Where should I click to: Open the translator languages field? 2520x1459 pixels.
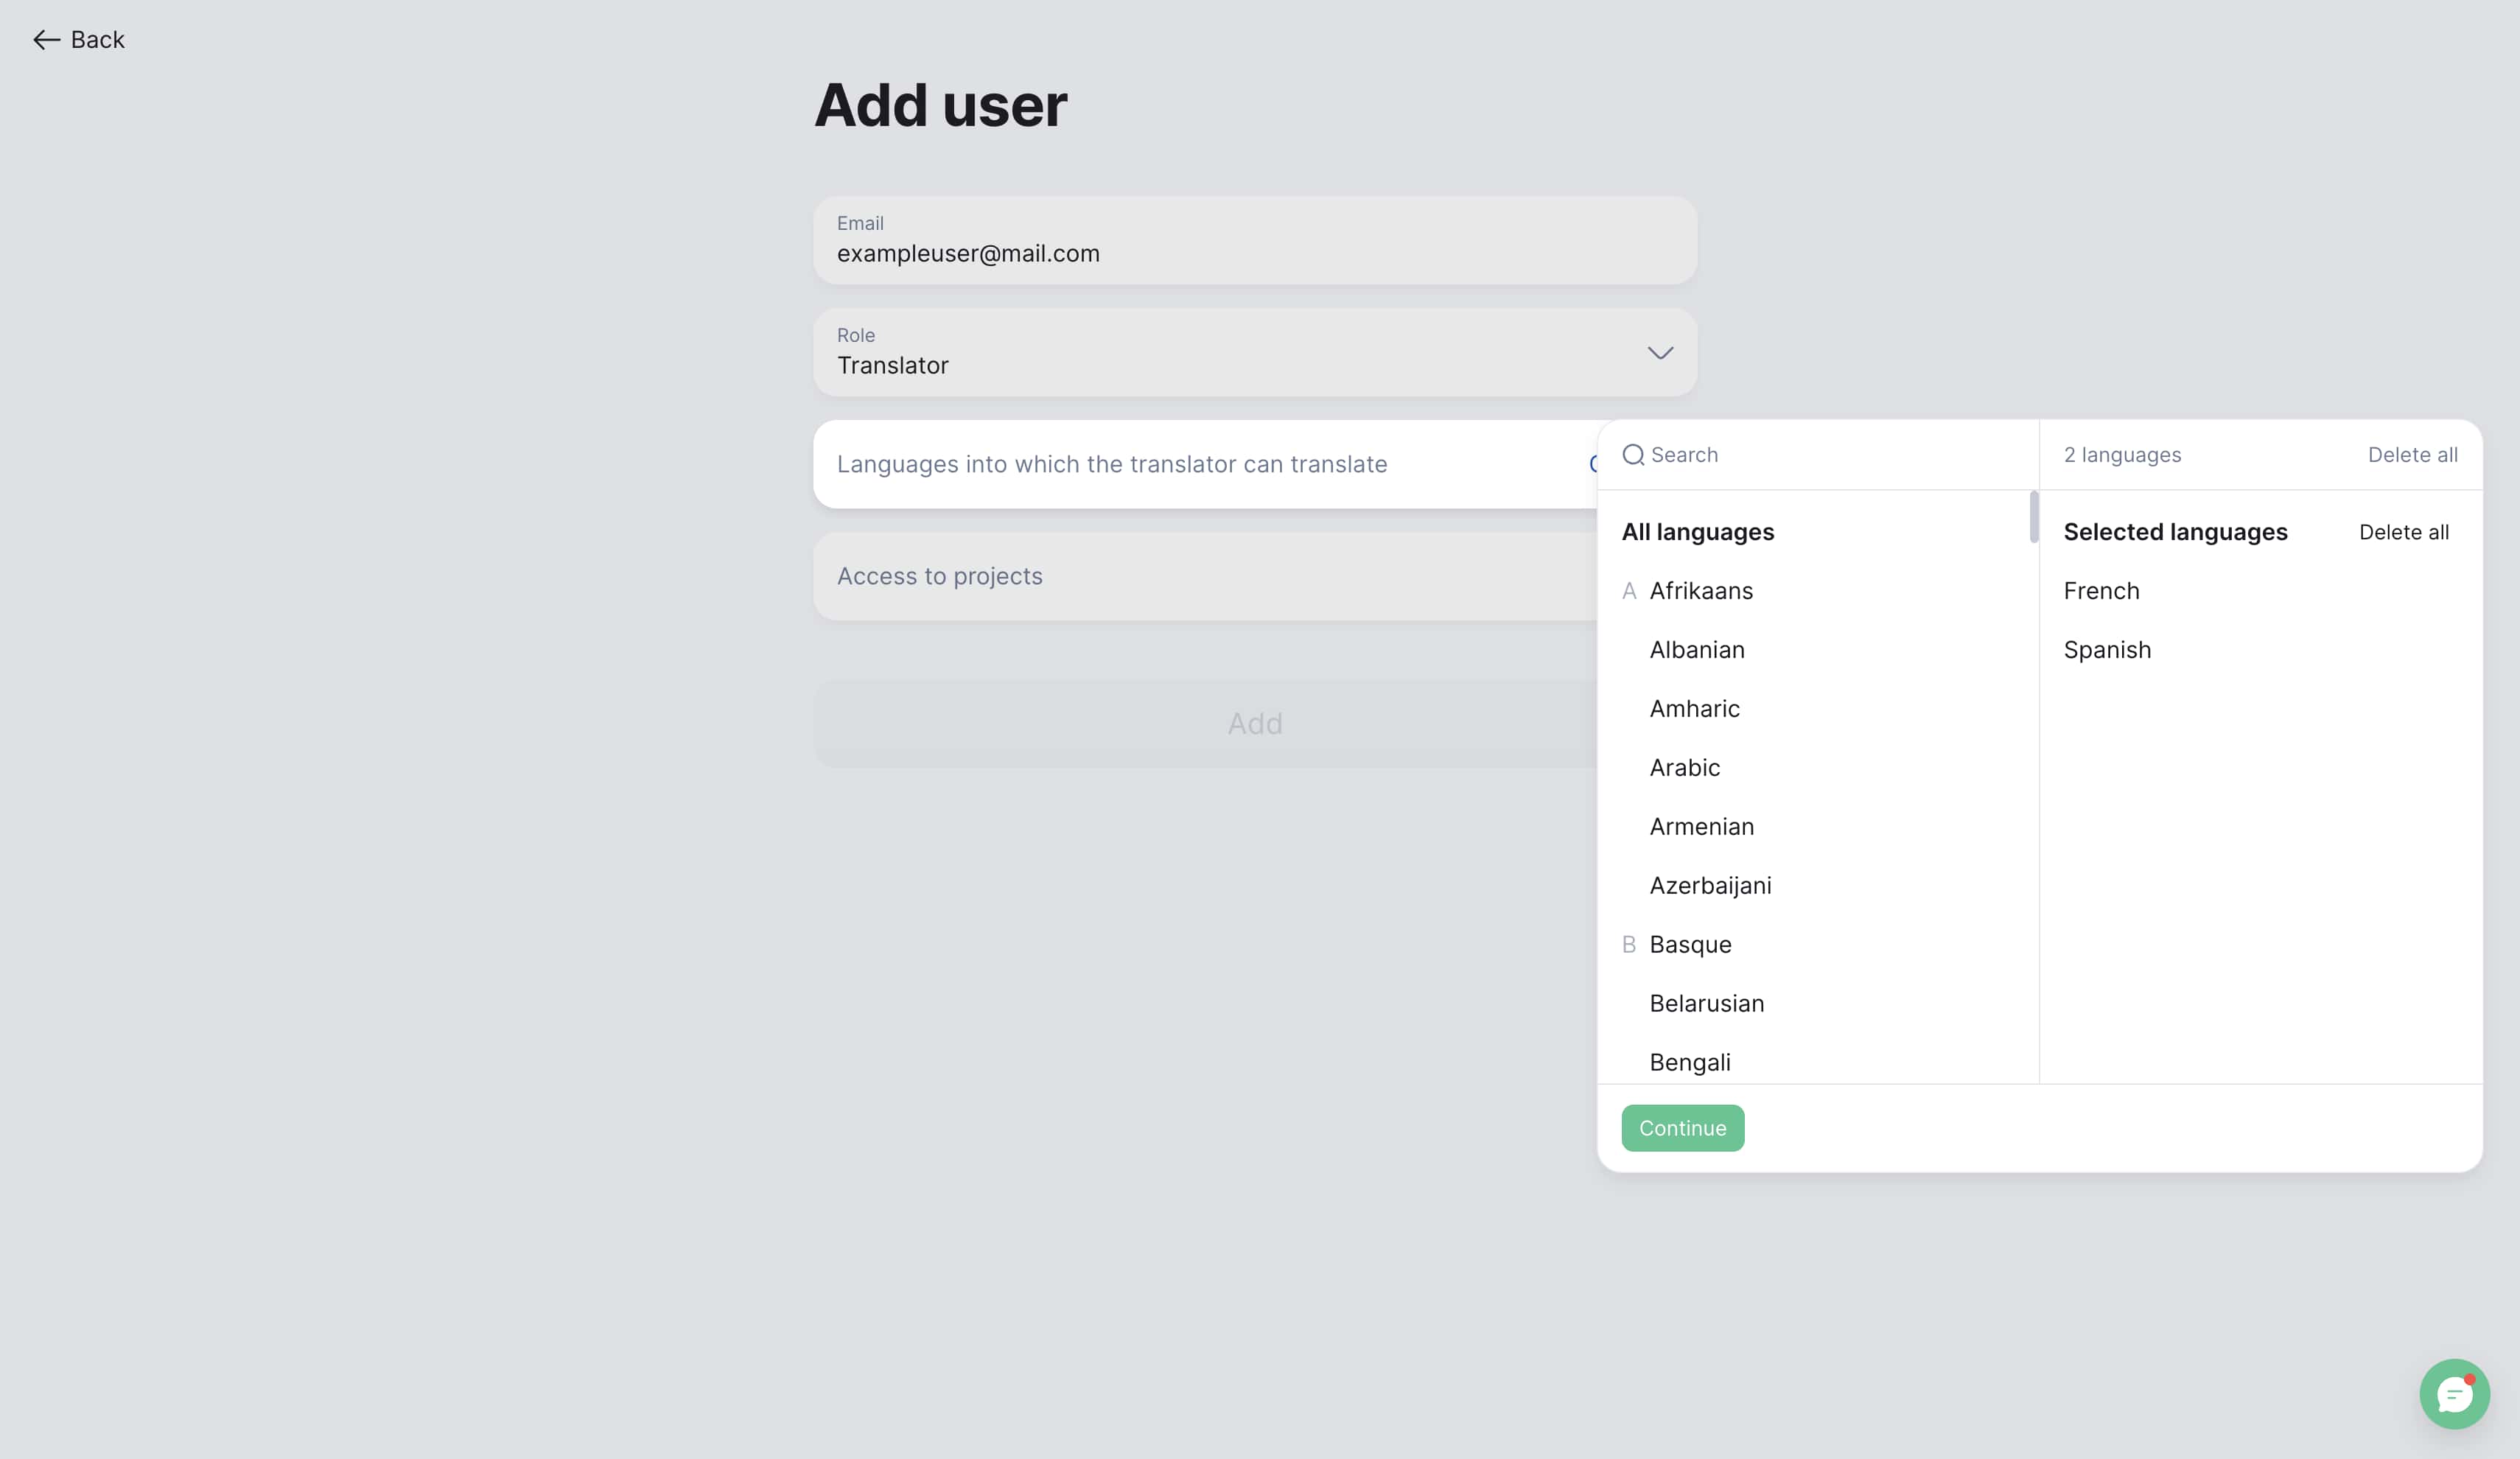pyautogui.click(x=1205, y=464)
